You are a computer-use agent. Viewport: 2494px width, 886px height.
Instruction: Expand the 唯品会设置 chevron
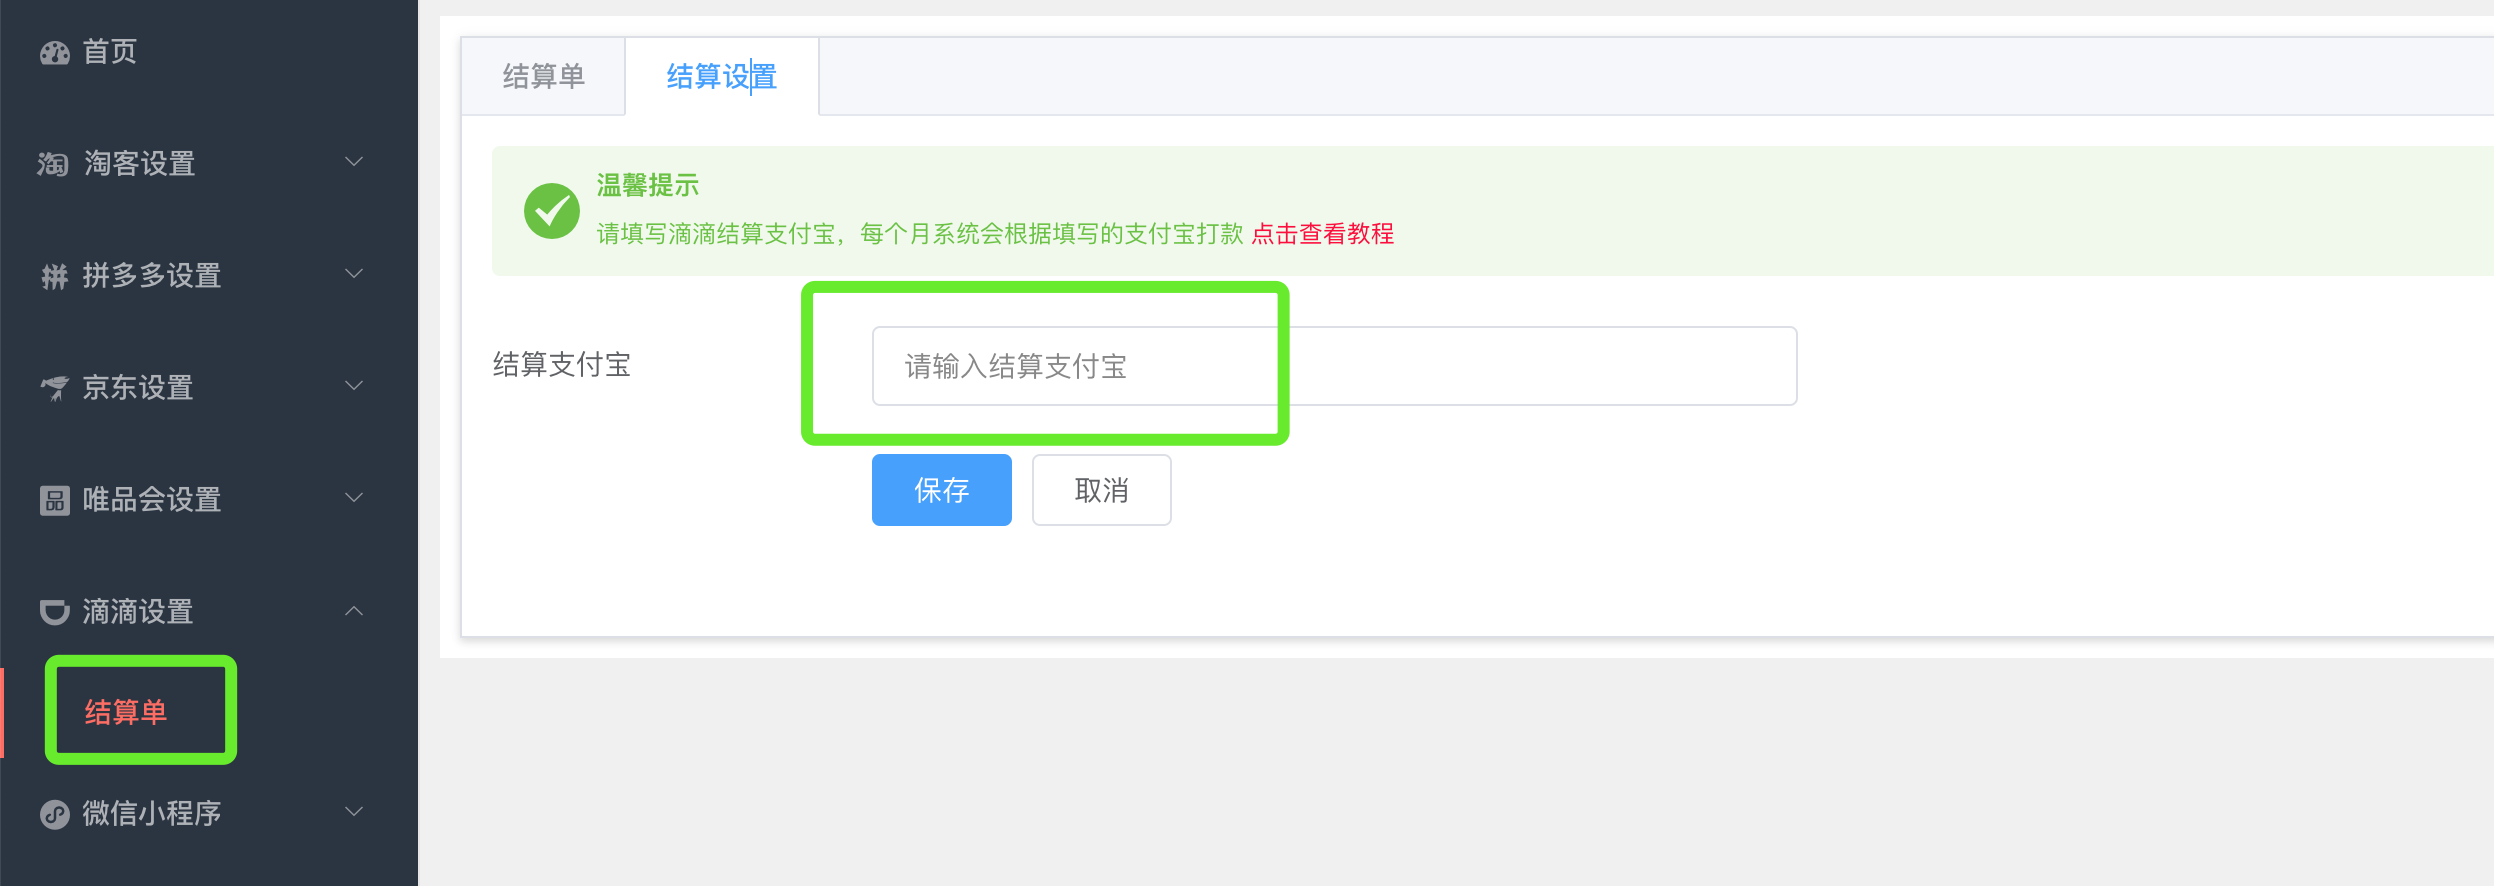354,498
